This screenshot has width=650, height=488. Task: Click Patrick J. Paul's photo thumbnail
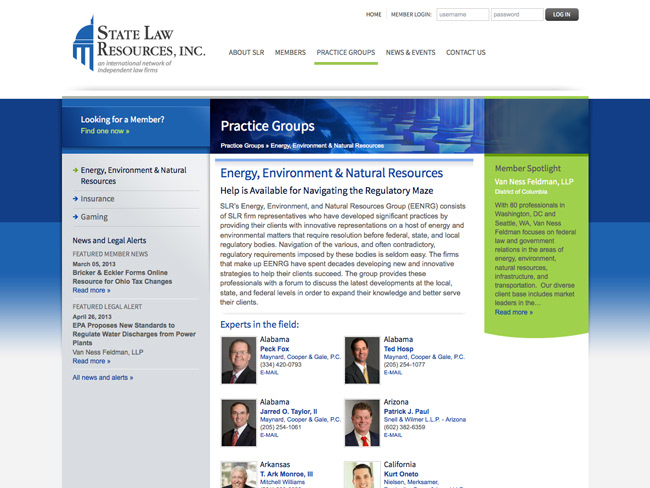(x=362, y=423)
